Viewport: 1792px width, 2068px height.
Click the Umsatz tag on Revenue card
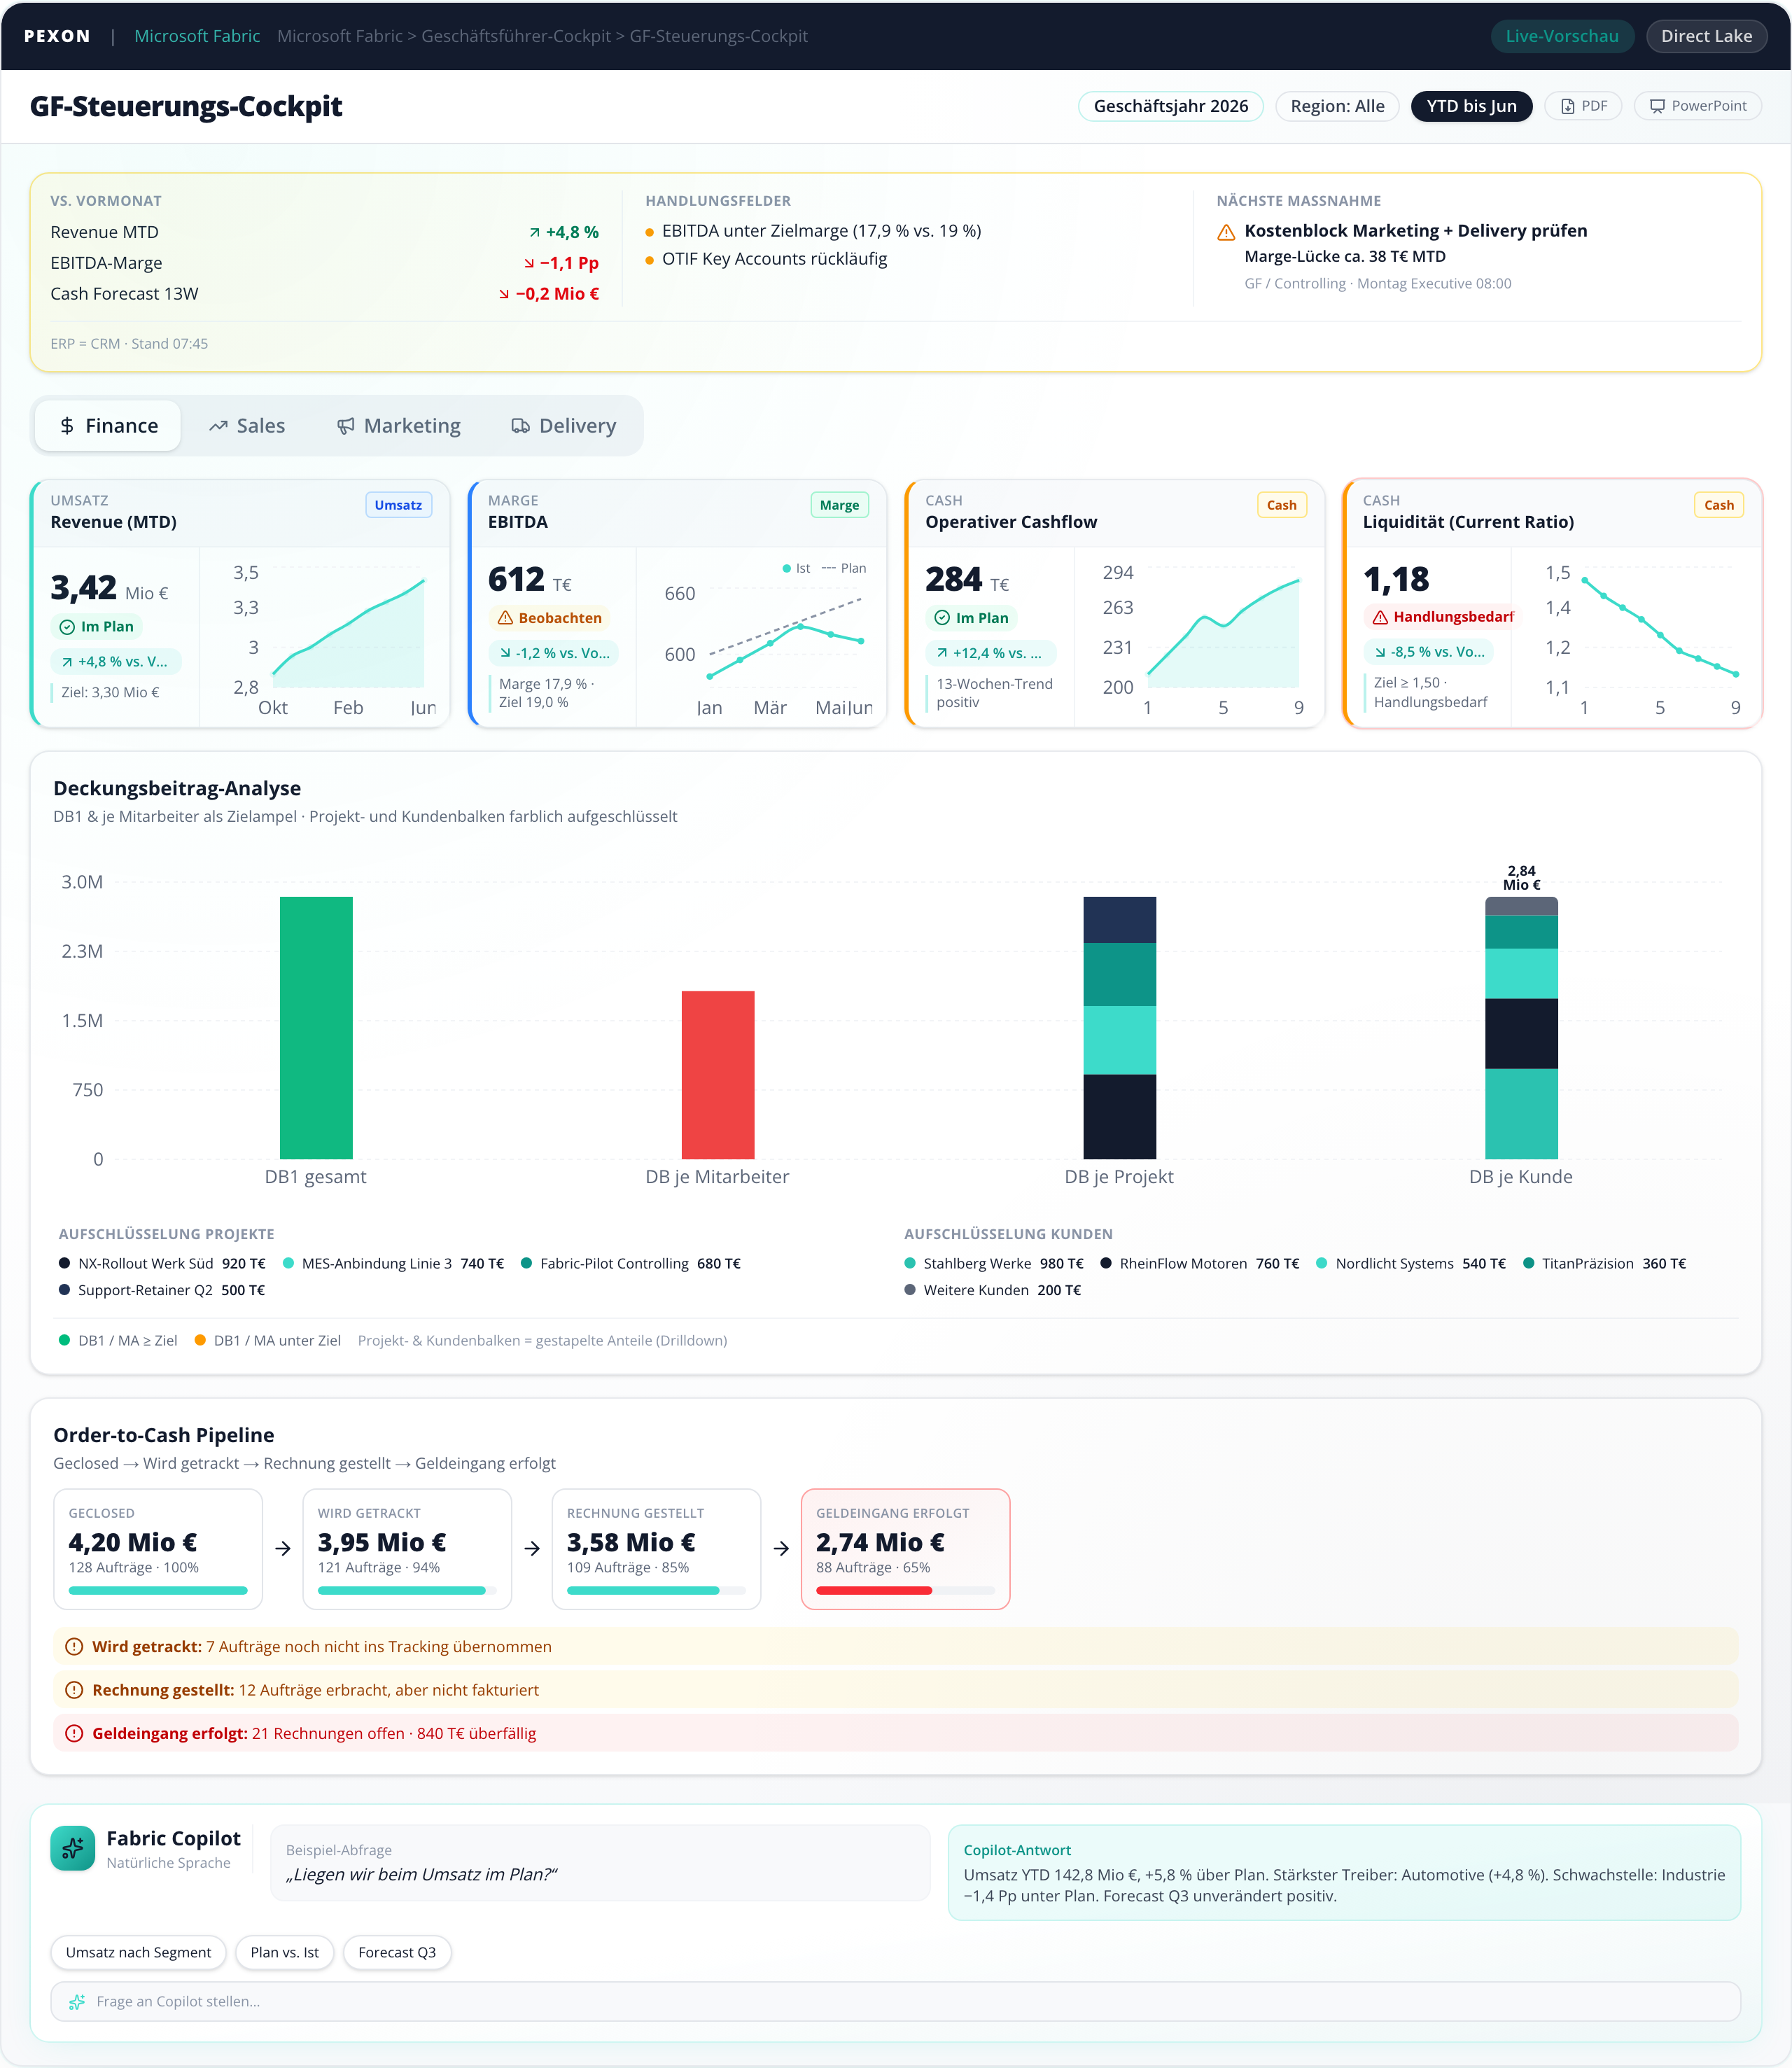(398, 505)
